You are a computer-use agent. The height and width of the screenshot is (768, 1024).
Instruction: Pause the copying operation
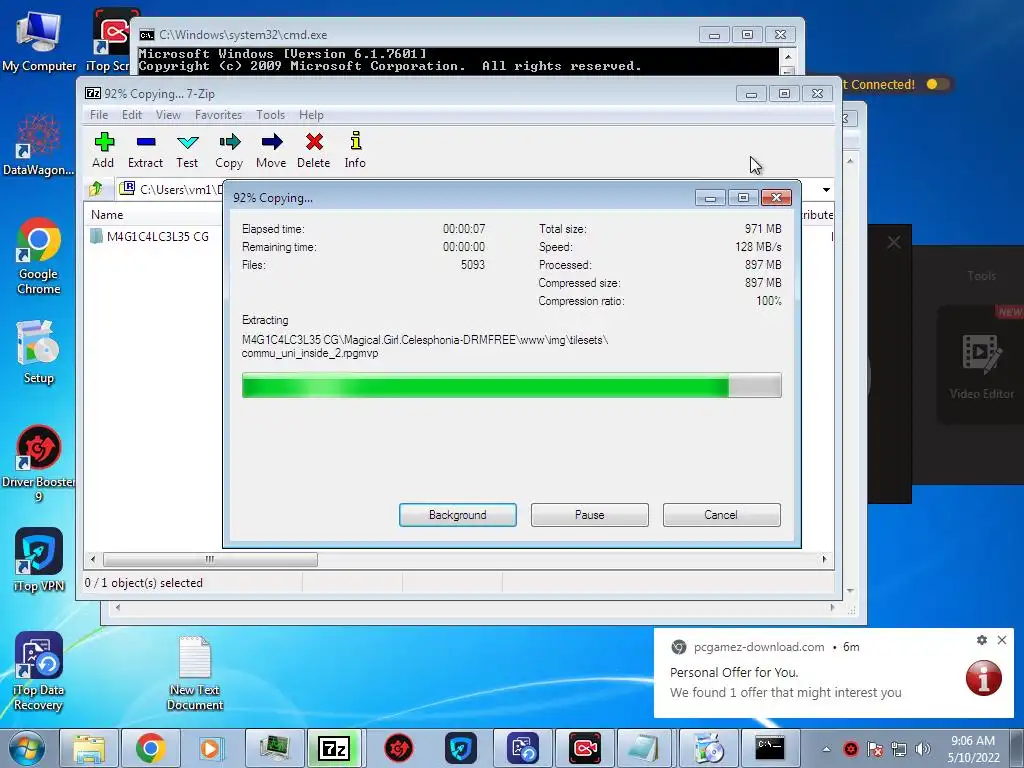pos(590,515)
